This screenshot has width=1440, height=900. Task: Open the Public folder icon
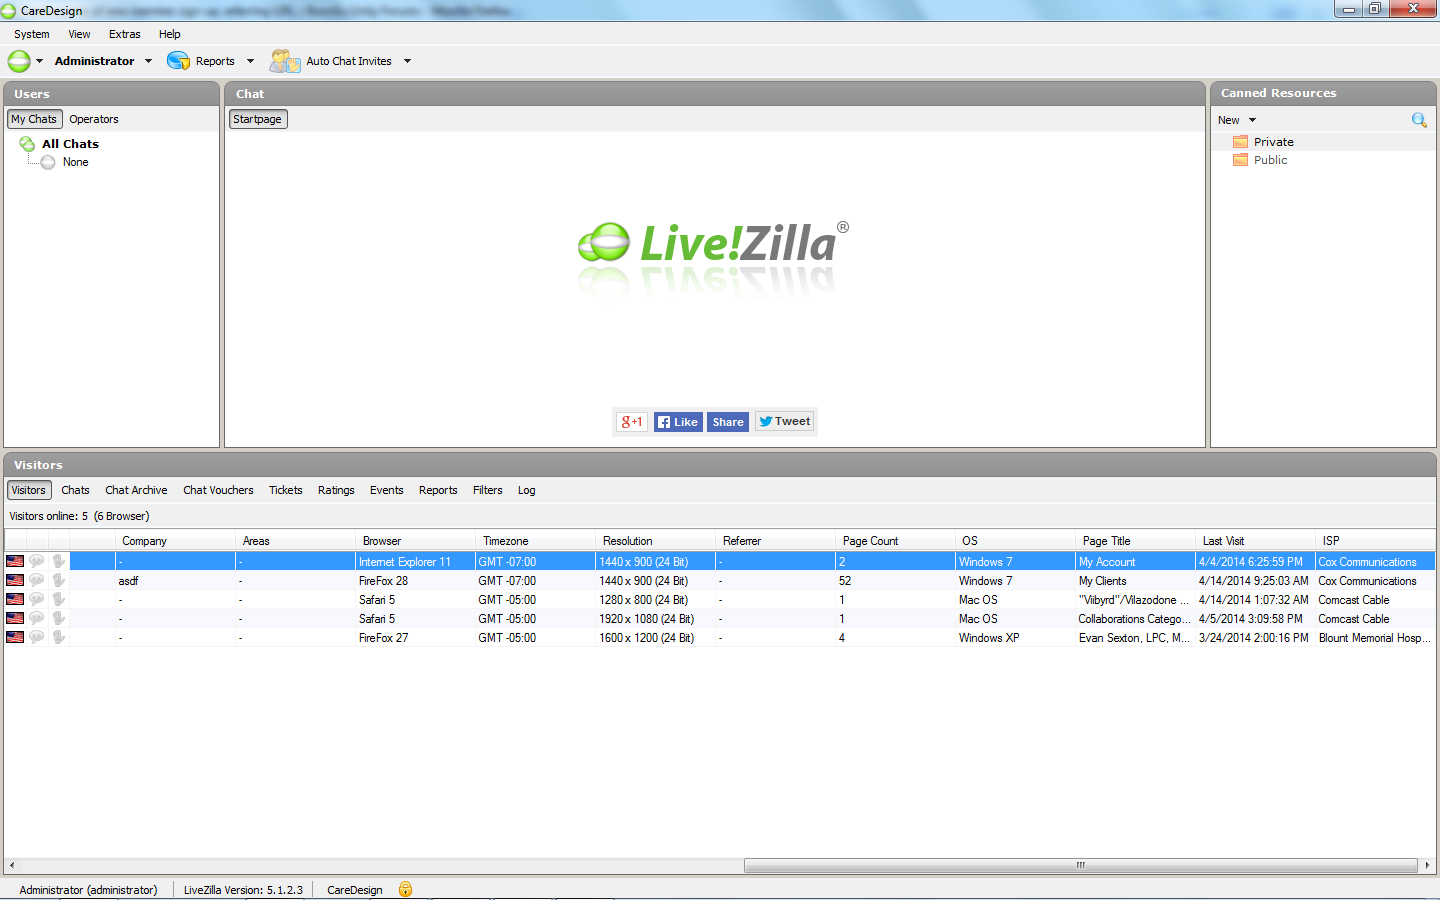click(x=1240, y=160)
